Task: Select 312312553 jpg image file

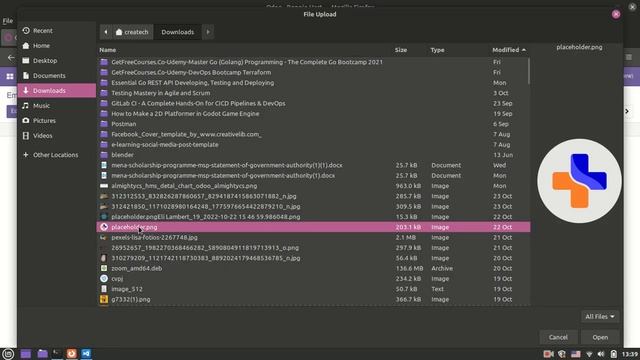Action: (313, 196)
